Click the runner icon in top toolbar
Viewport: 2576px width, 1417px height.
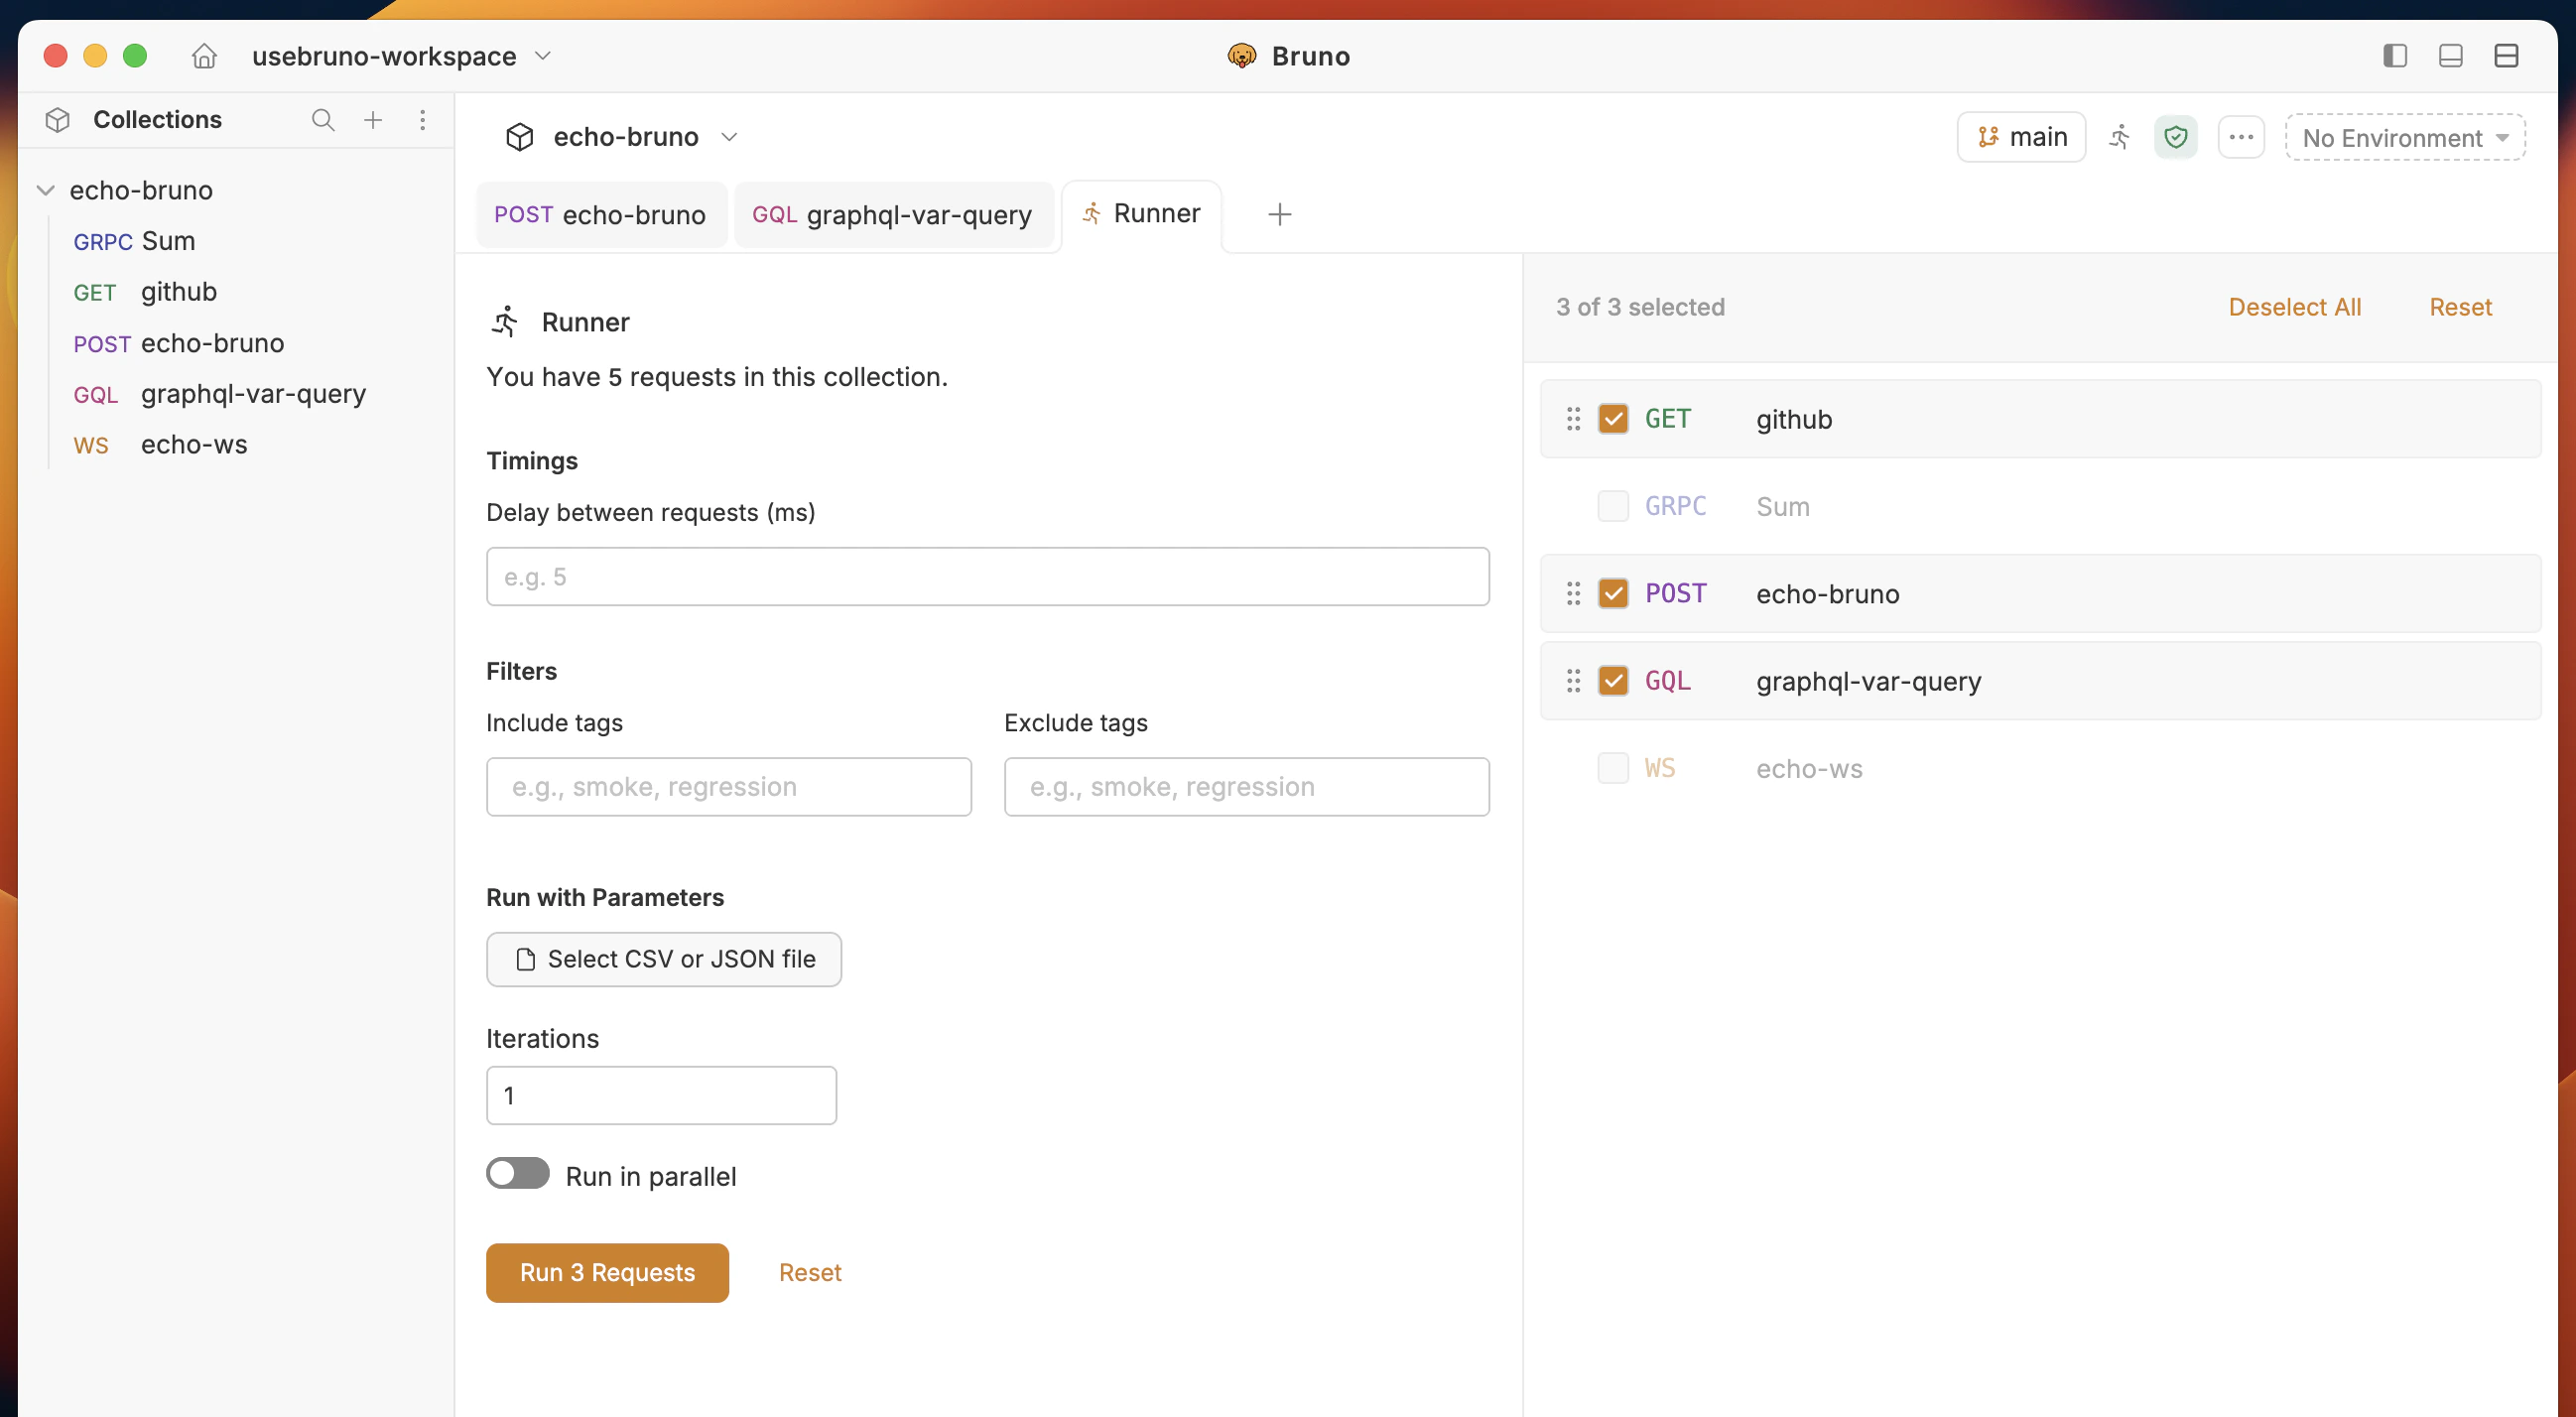point(2120,137)
